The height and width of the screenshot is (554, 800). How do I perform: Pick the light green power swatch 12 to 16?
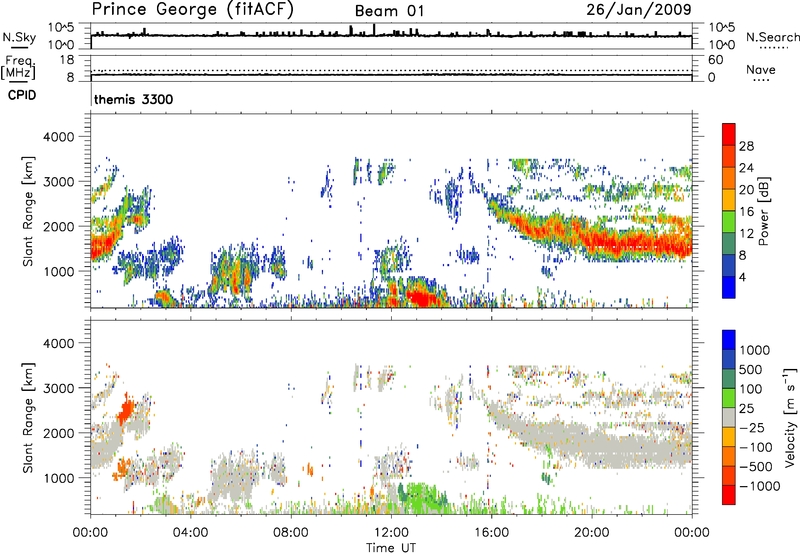(x=729, y=222)
